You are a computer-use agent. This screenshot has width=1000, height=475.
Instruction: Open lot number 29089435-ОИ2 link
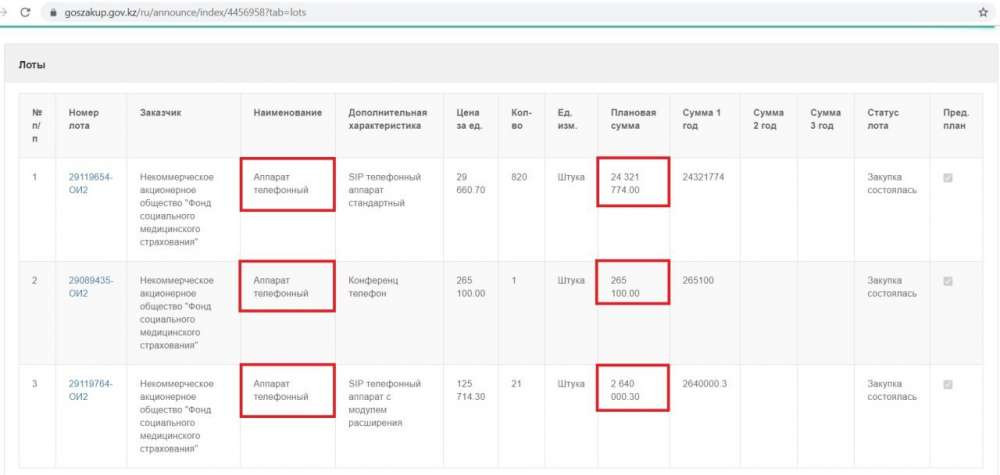pyautogui.click(x=90, y=287)
